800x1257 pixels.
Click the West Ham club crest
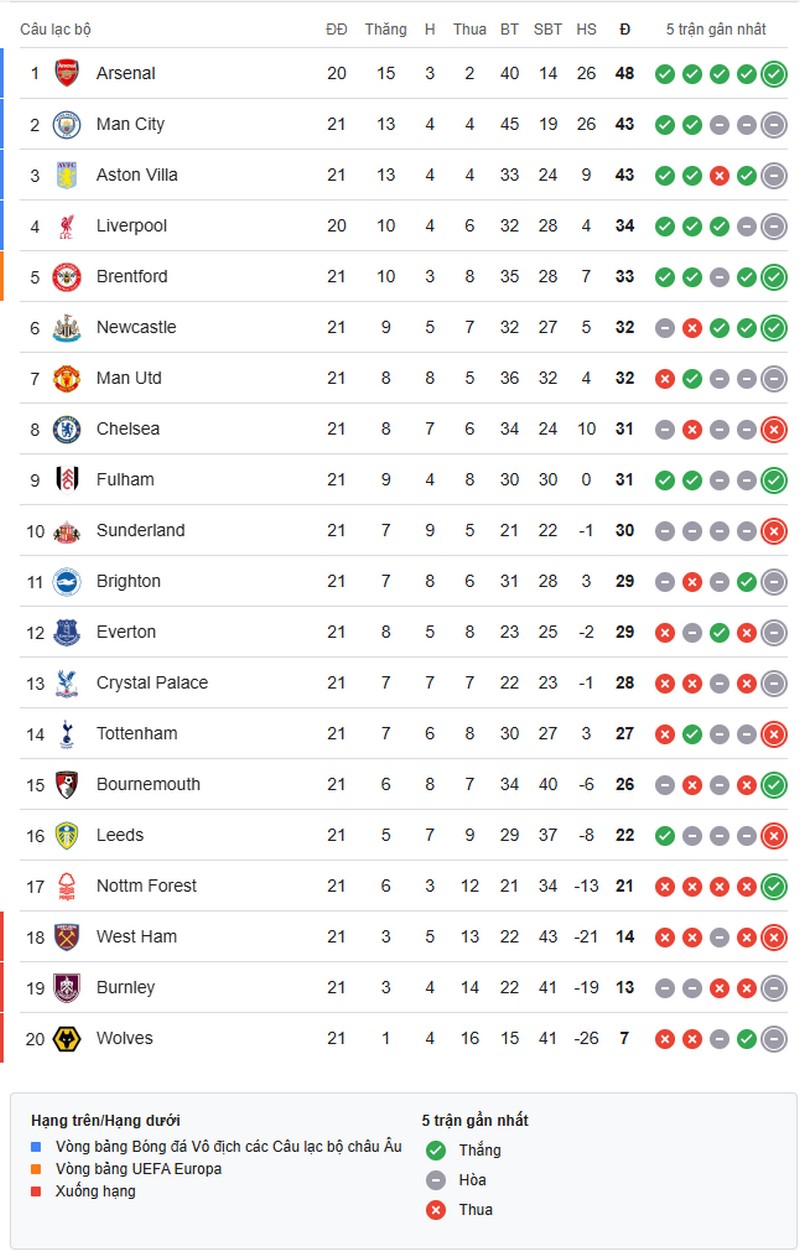pos(66,937)
